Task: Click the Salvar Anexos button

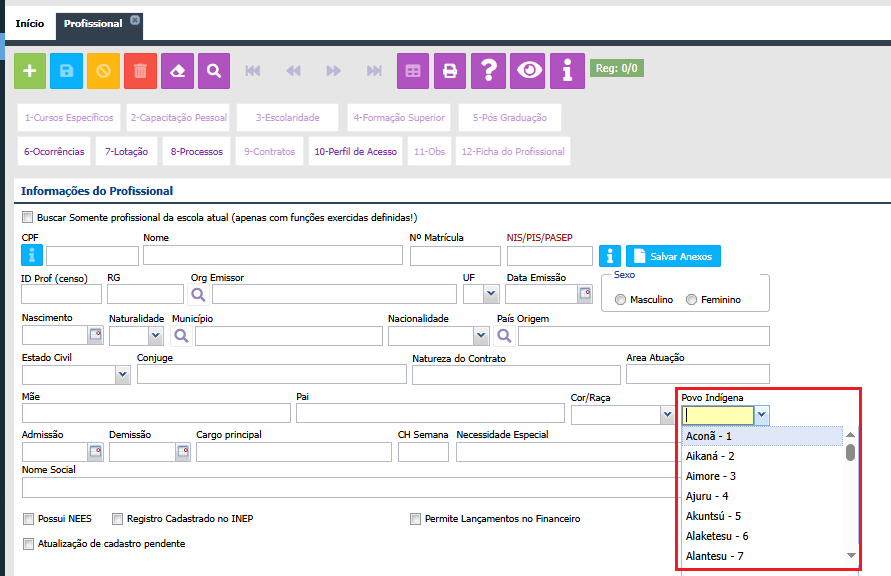Action: (x=672, y=256)
